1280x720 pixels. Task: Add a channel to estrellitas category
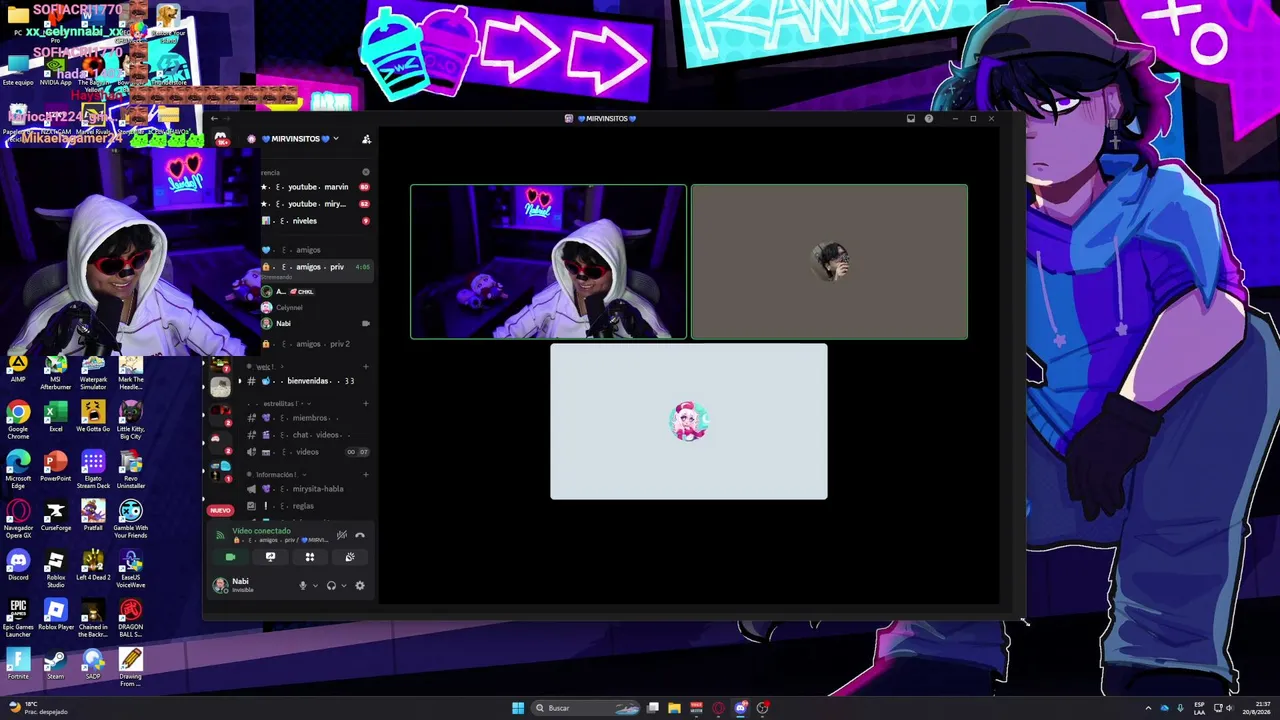pyautogui.click(x=366, y=404)
